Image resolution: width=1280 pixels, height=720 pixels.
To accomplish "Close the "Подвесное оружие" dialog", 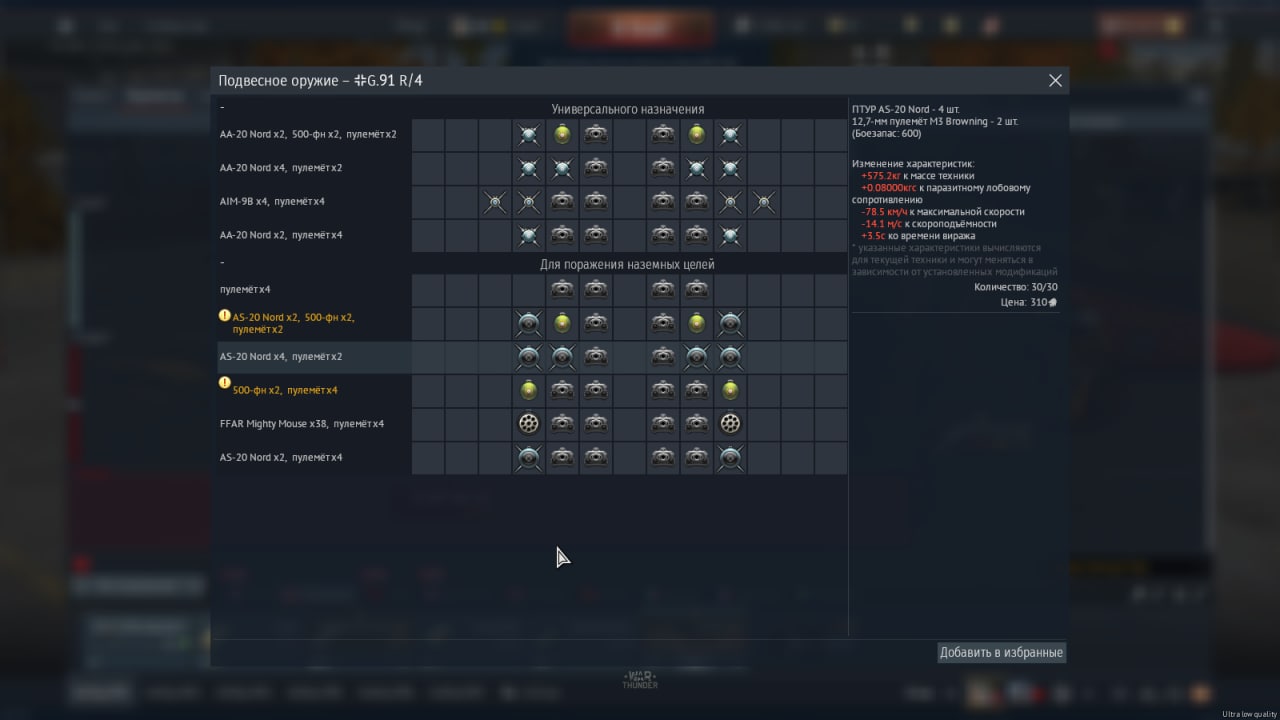I will [1055, 81].
